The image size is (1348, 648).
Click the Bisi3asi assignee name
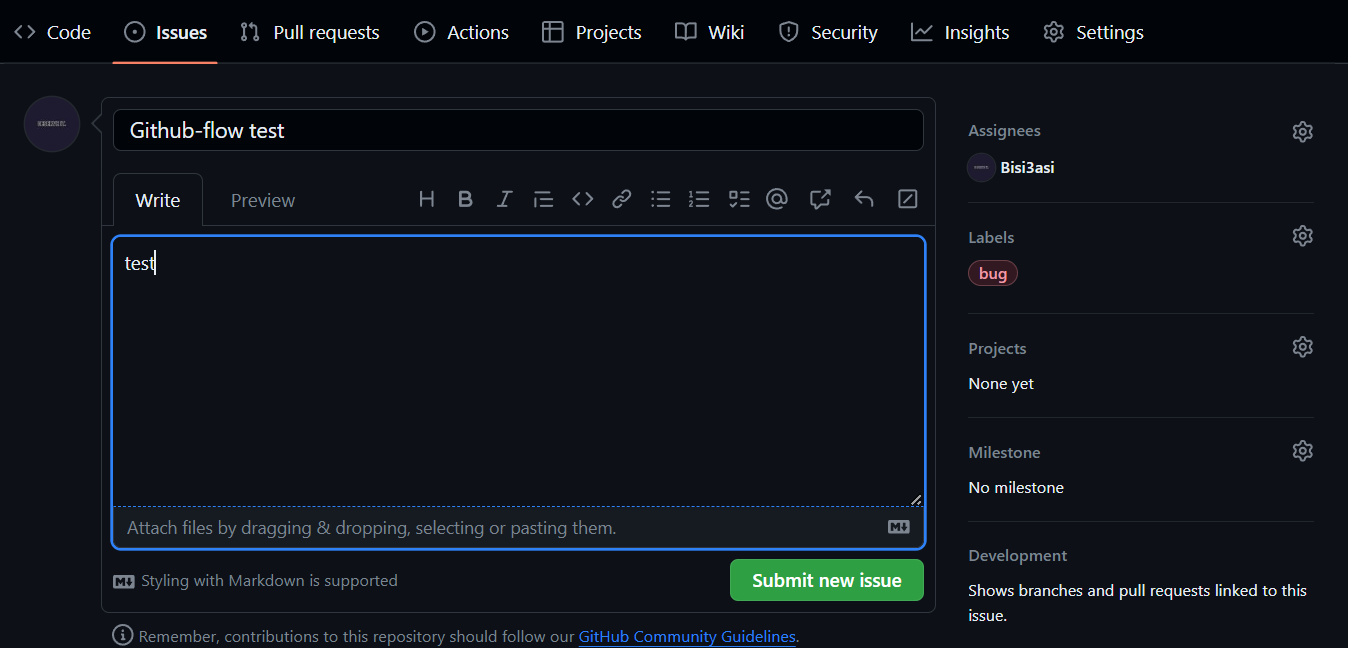pos(1027,167)
